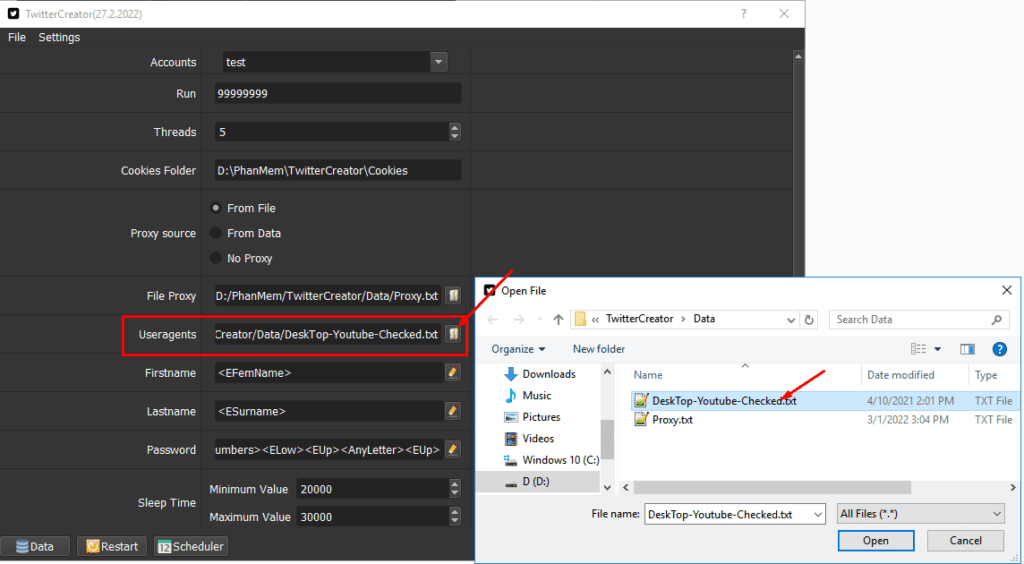Select the From Data proxy source
The image size is (1024, 564).
pos(246,233)
